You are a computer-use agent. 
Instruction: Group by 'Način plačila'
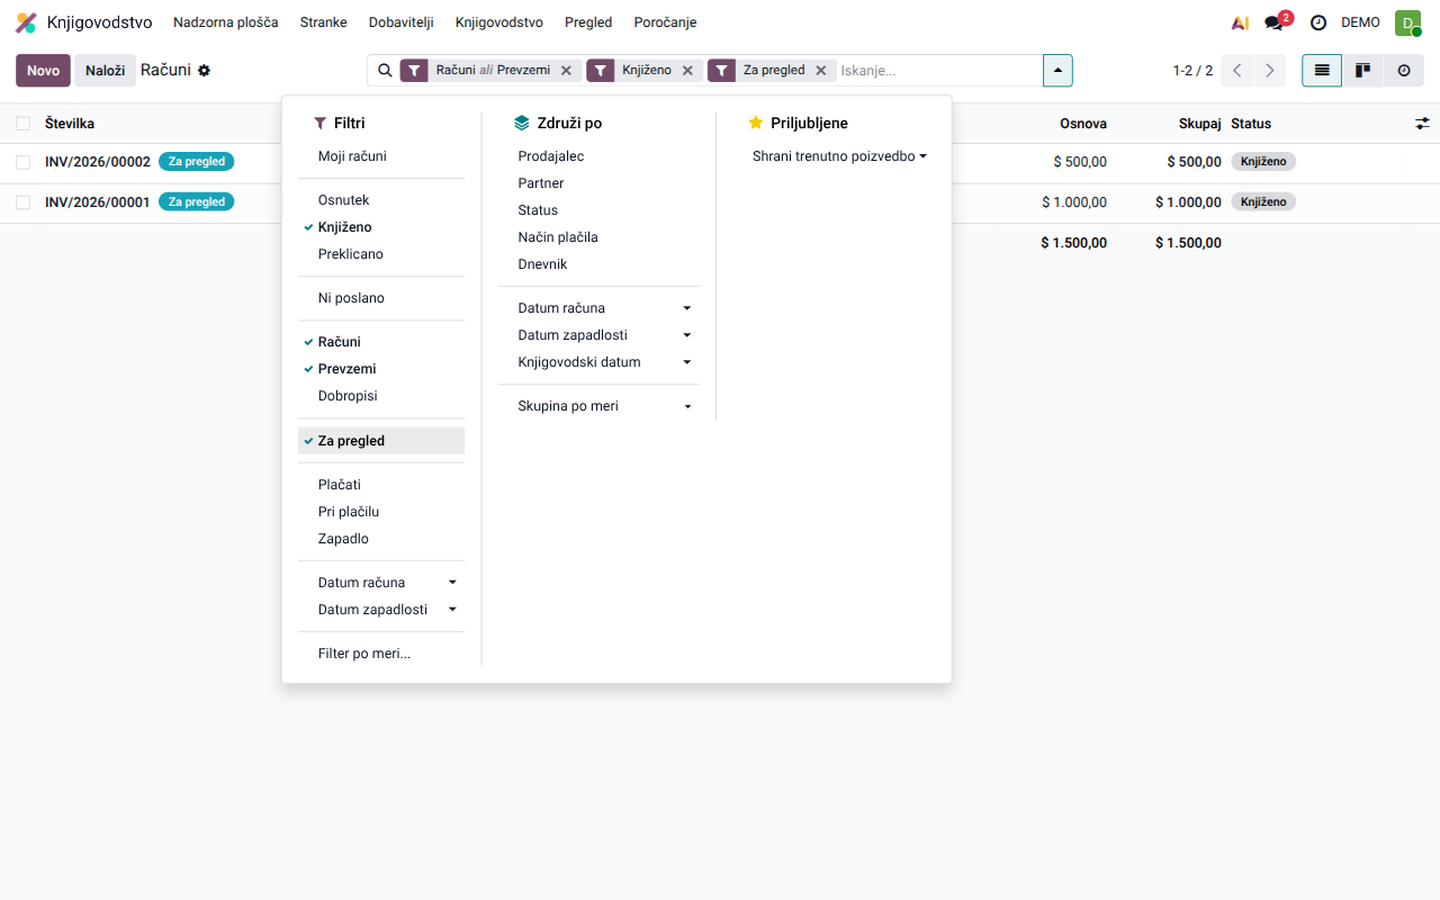[599, 237]
